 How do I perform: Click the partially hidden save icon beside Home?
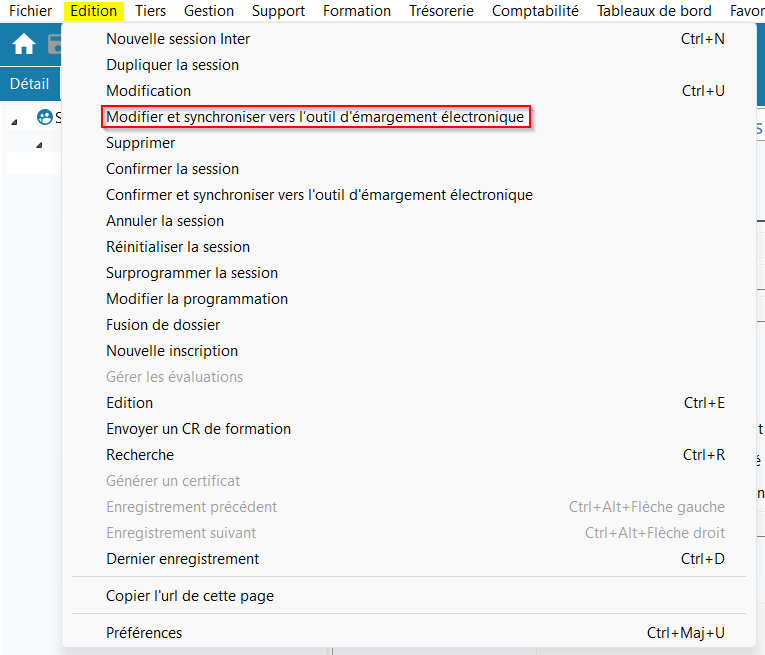(x=55, y=45)
